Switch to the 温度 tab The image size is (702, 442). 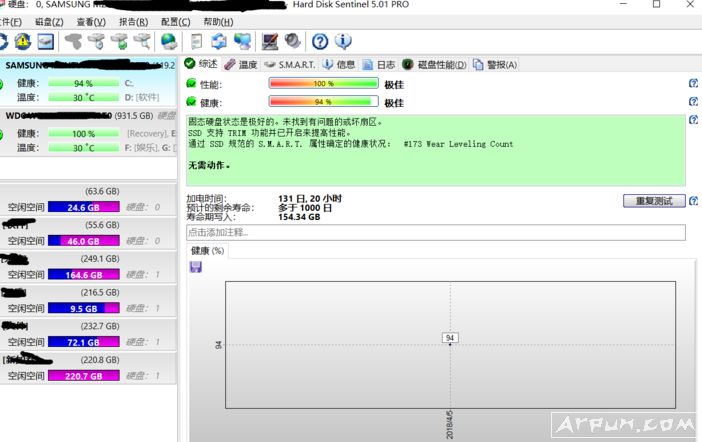click(x=241, y=65)
